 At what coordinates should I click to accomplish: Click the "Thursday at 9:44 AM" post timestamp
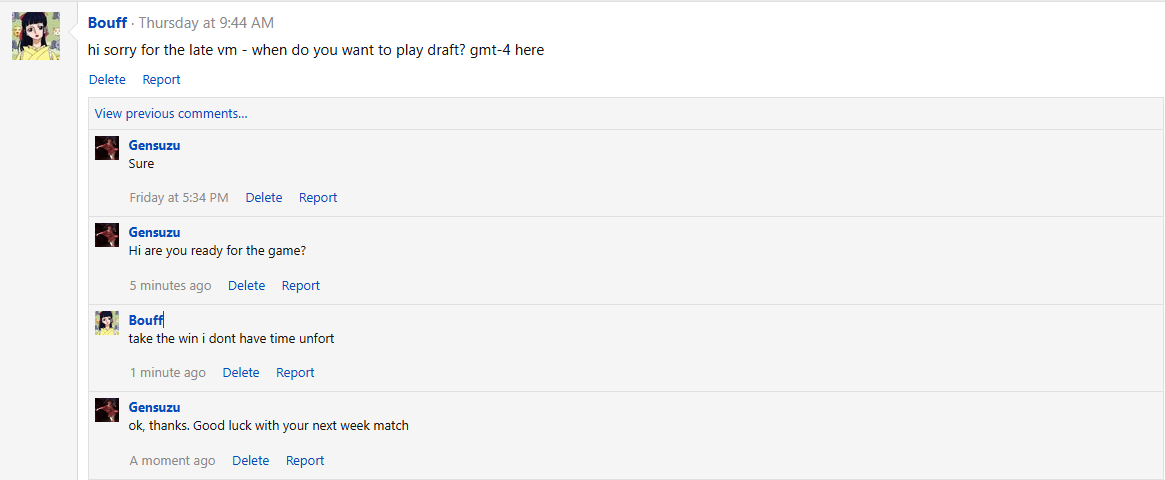pos(206,23)
